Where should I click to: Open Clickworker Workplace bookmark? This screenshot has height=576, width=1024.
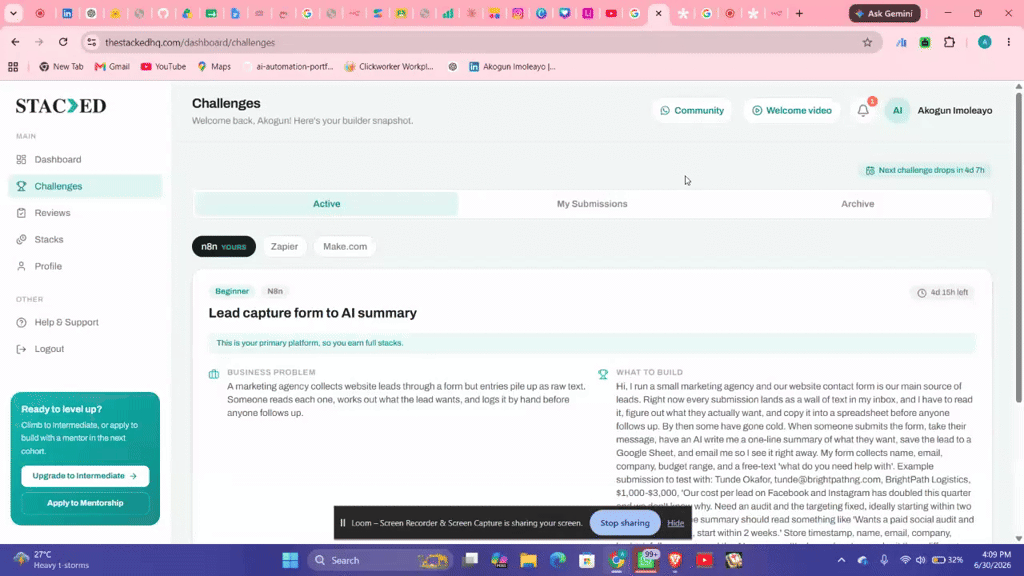[389, 67]
